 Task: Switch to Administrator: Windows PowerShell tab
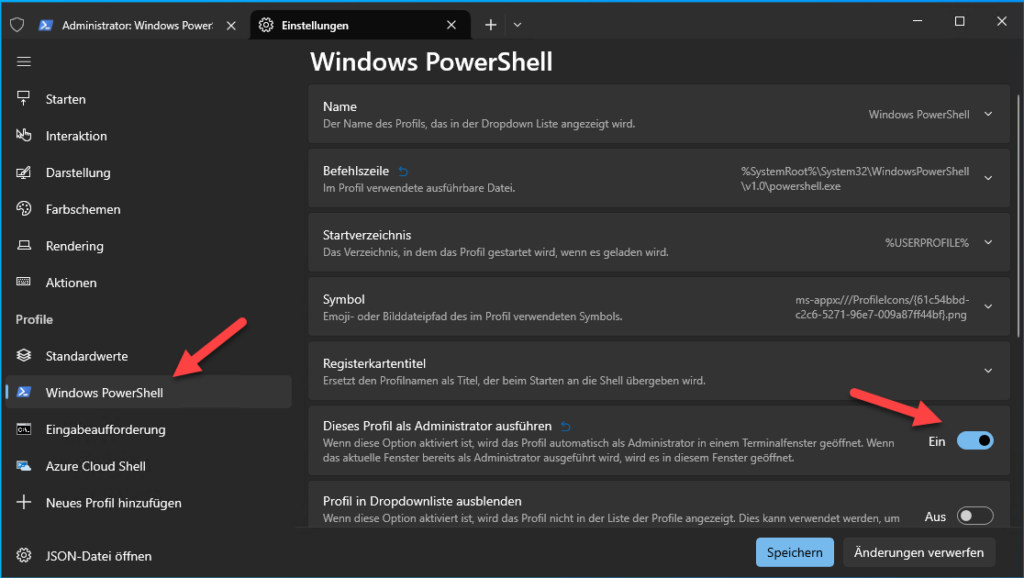(x=137, y=25)
